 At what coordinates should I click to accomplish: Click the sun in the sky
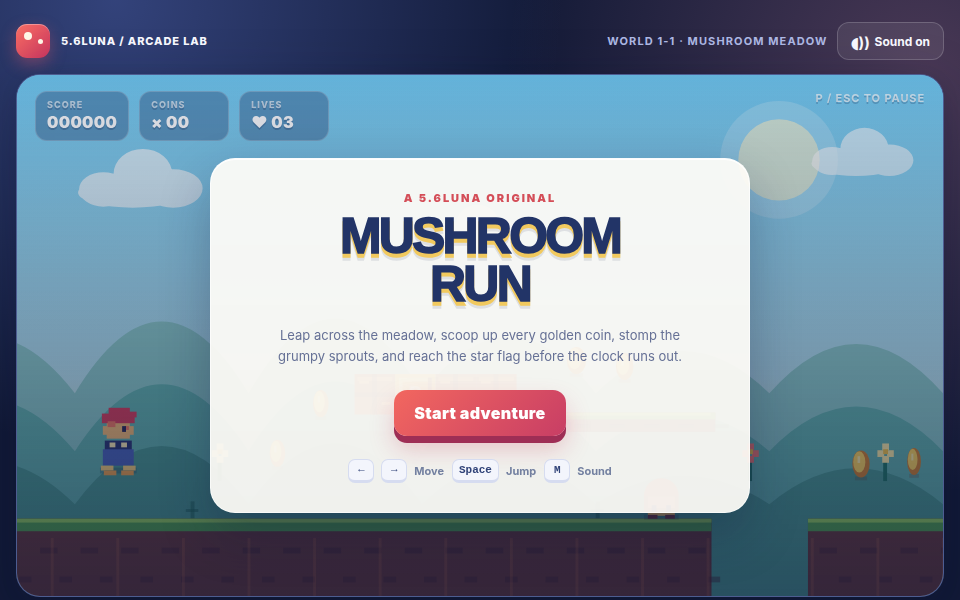coord(778,160)
